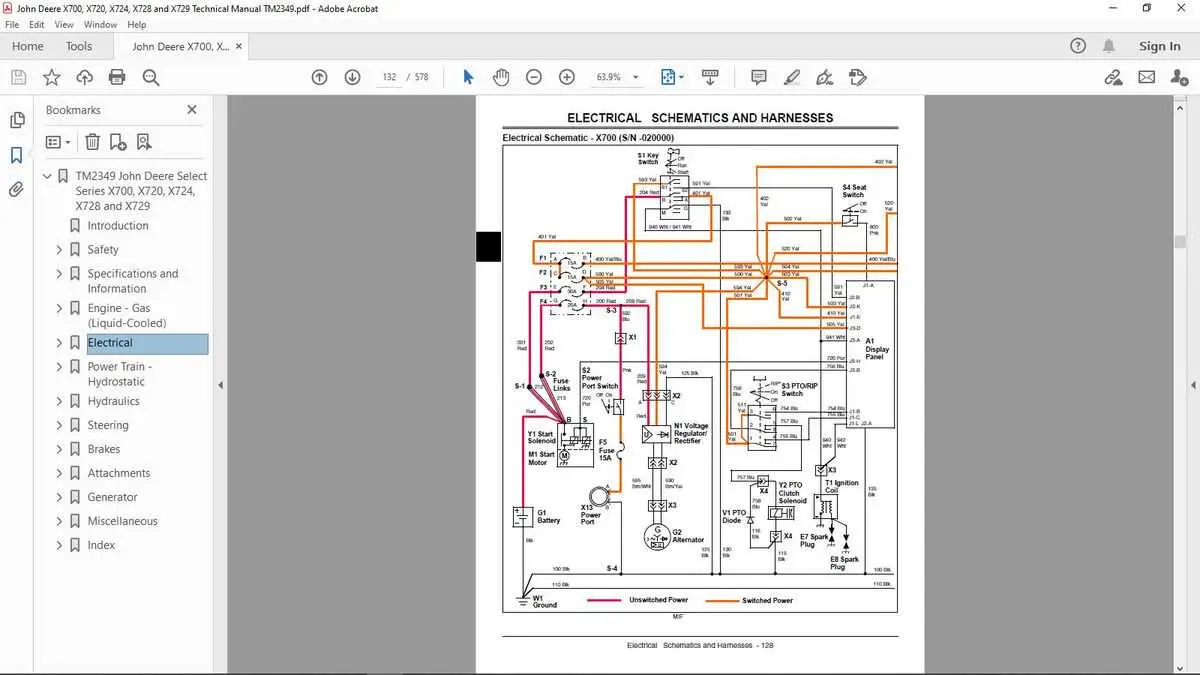Viewport: 1200px width, 675px height.
Task: Select the arrow selection tool
Action: (468, 77)
